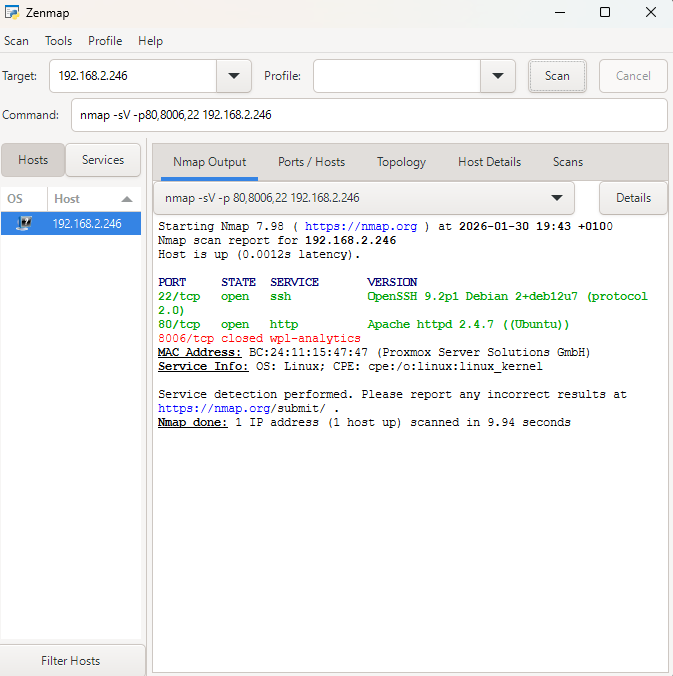Viewport: 673px width, 676px height.
Task: Expand the Profile dropdown list
Action: pyautogui.click(x=497, y=76)
